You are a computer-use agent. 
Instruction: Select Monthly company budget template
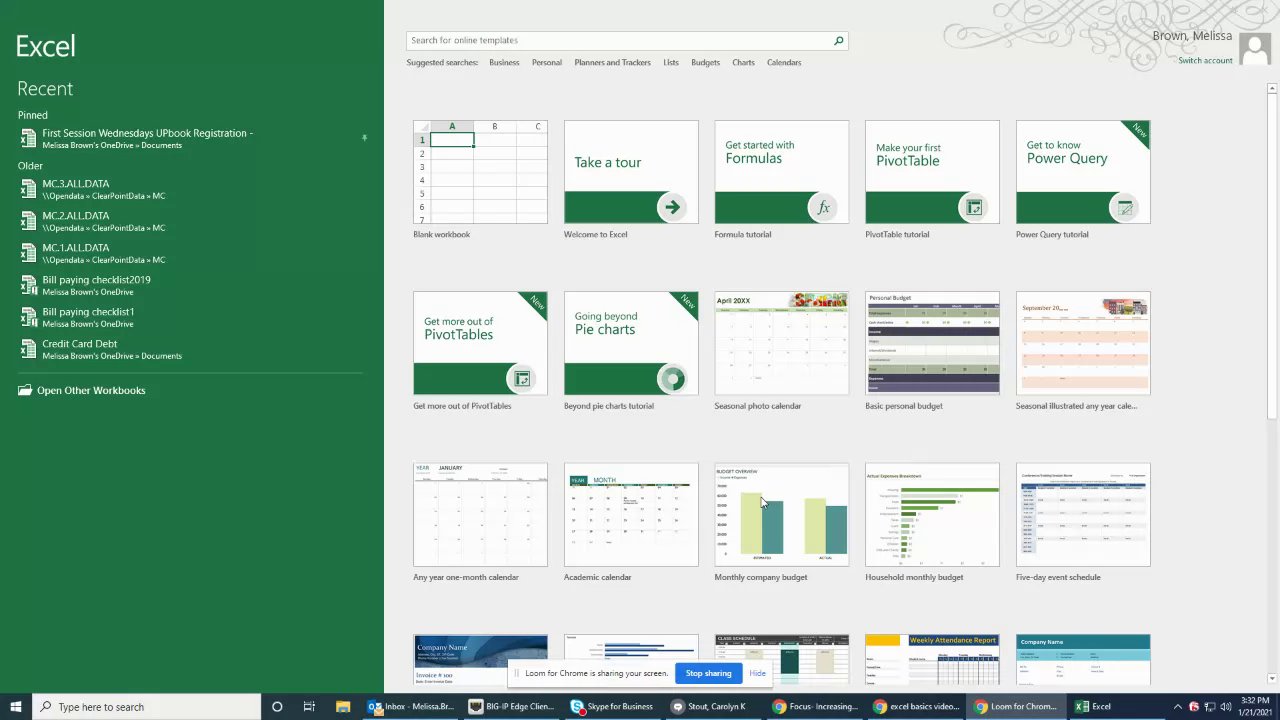[782, 514]
